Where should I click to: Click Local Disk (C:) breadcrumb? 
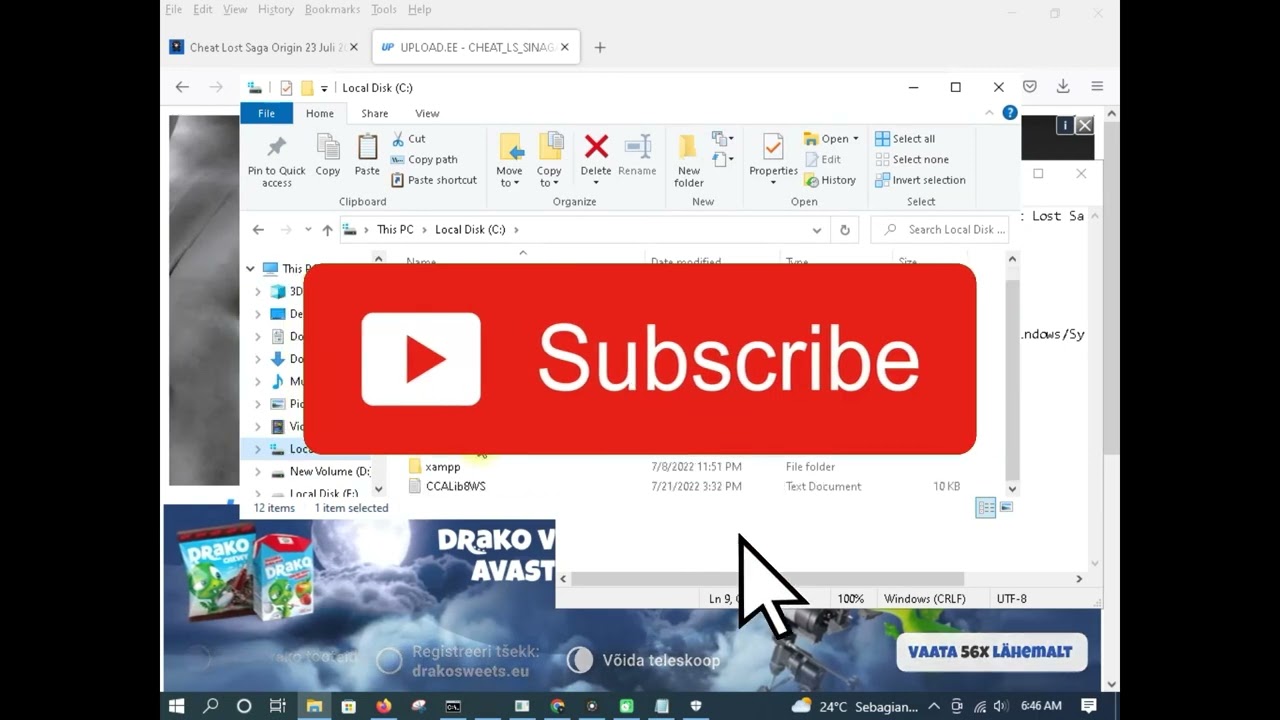pyautogui.click(x=470, y=229)
